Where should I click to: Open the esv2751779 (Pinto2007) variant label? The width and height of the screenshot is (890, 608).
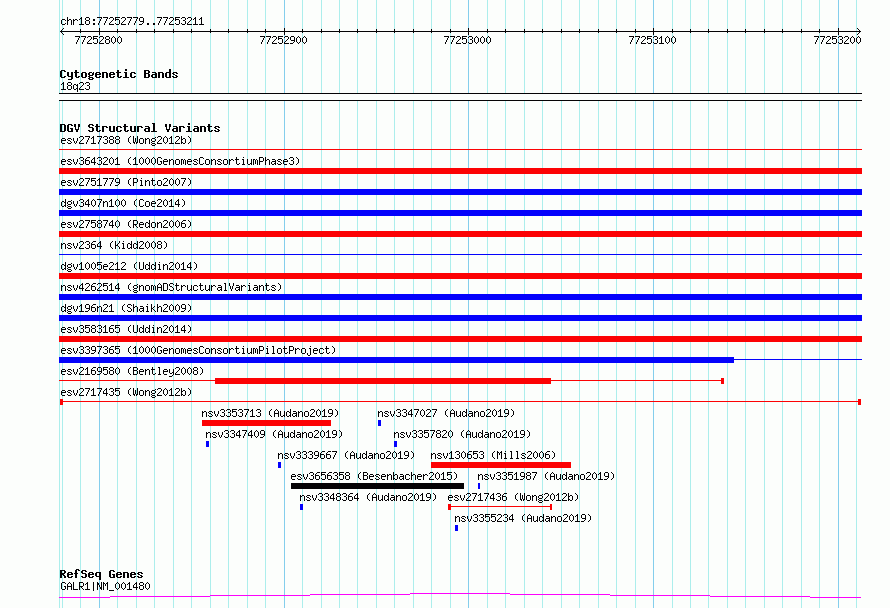pyautogui.click(x=126, y=182)
